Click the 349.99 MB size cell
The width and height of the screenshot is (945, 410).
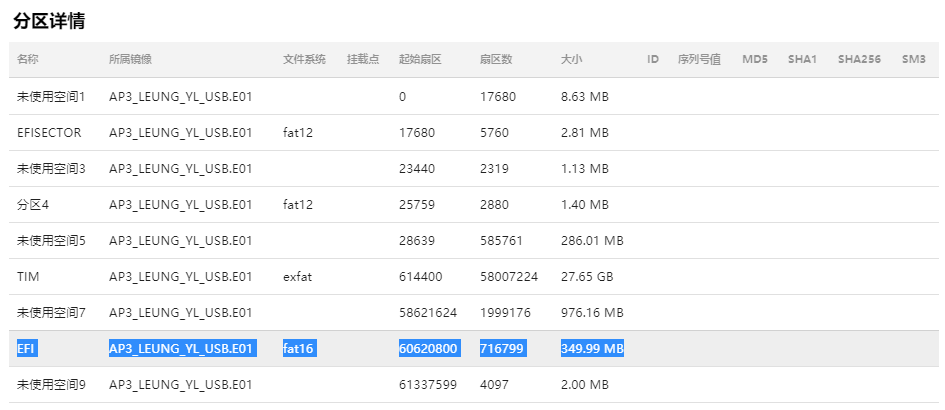click(x=592, y=348)
